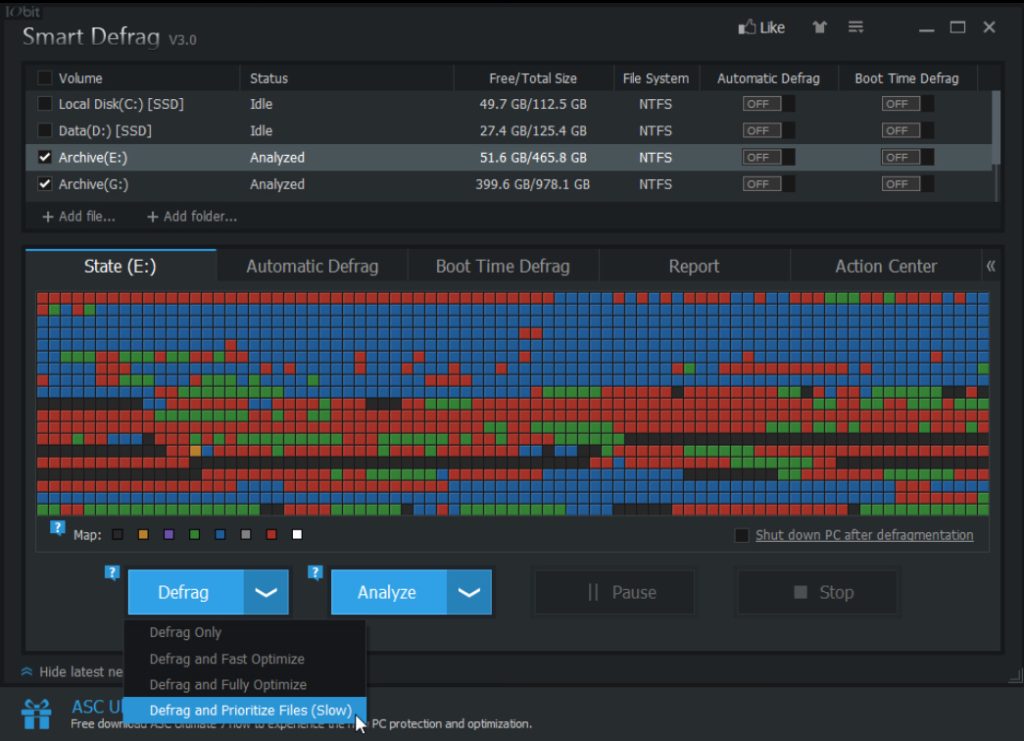Open the main menu icon near window controls
Screen dimensions: 1024x741
[x=856, y=27]
